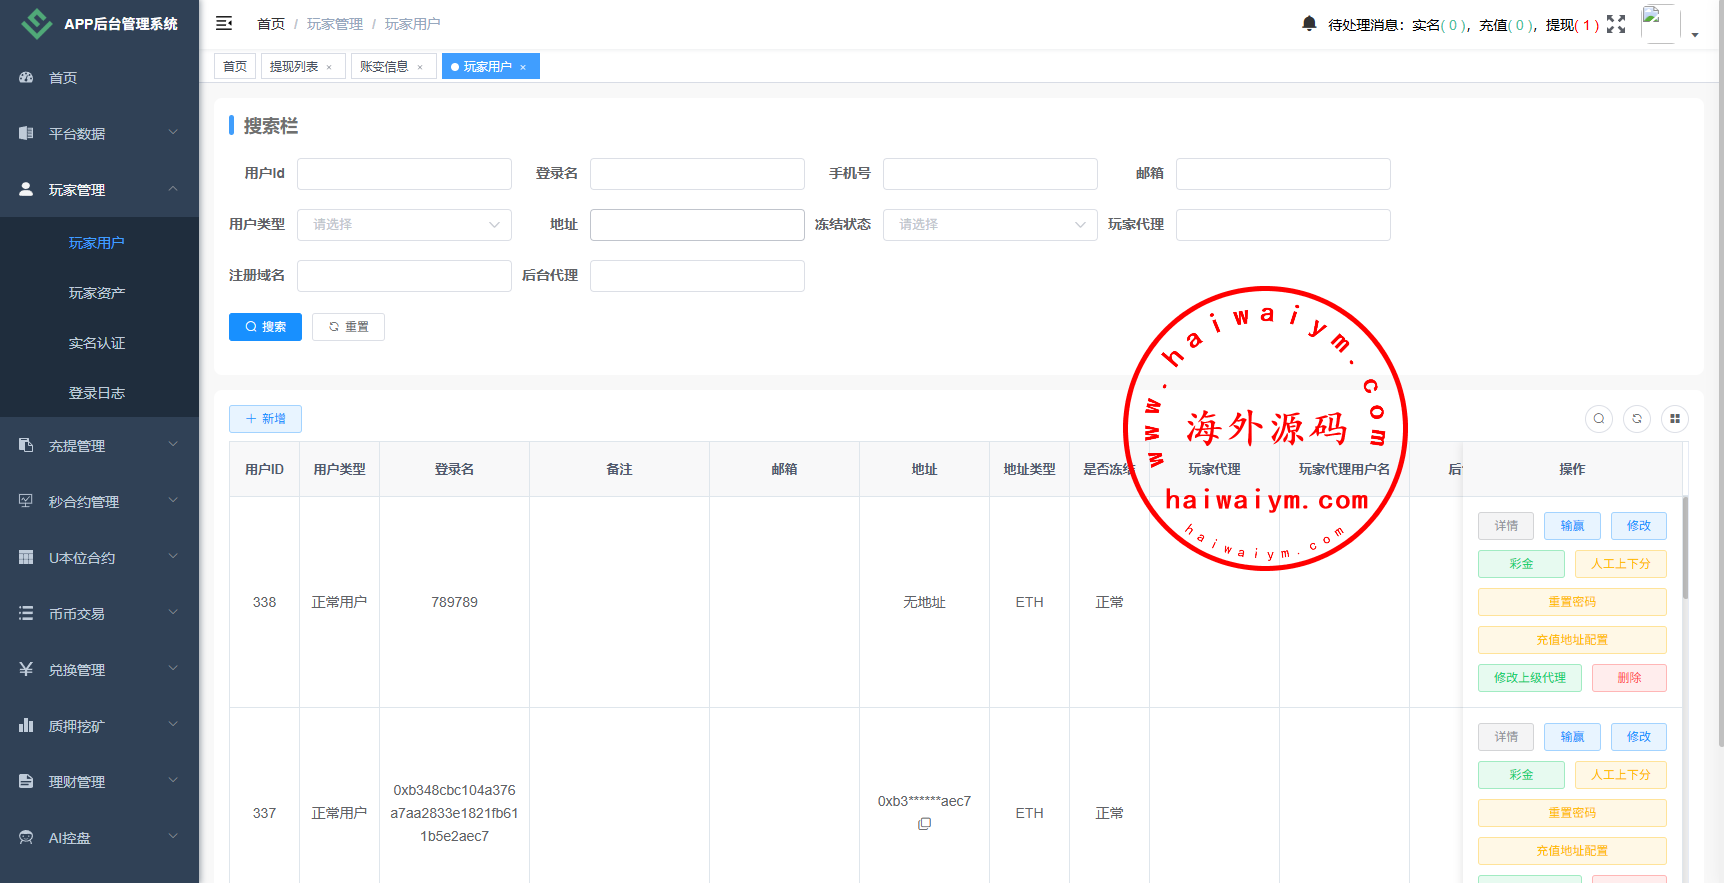Viewport: 1724px width, 883px height.
Task: Click the blue 搜索 button
Action: (x=265, y=327)
